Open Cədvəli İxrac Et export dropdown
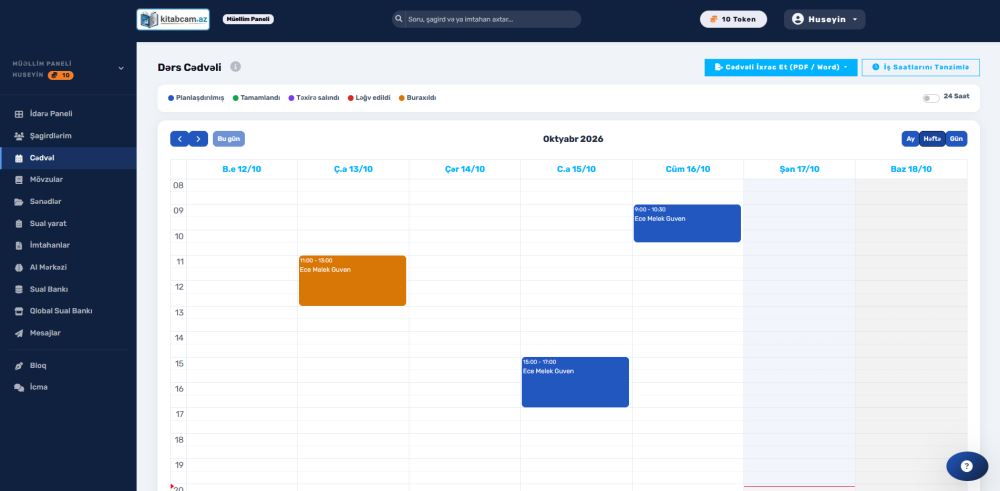 coord(781,67)
